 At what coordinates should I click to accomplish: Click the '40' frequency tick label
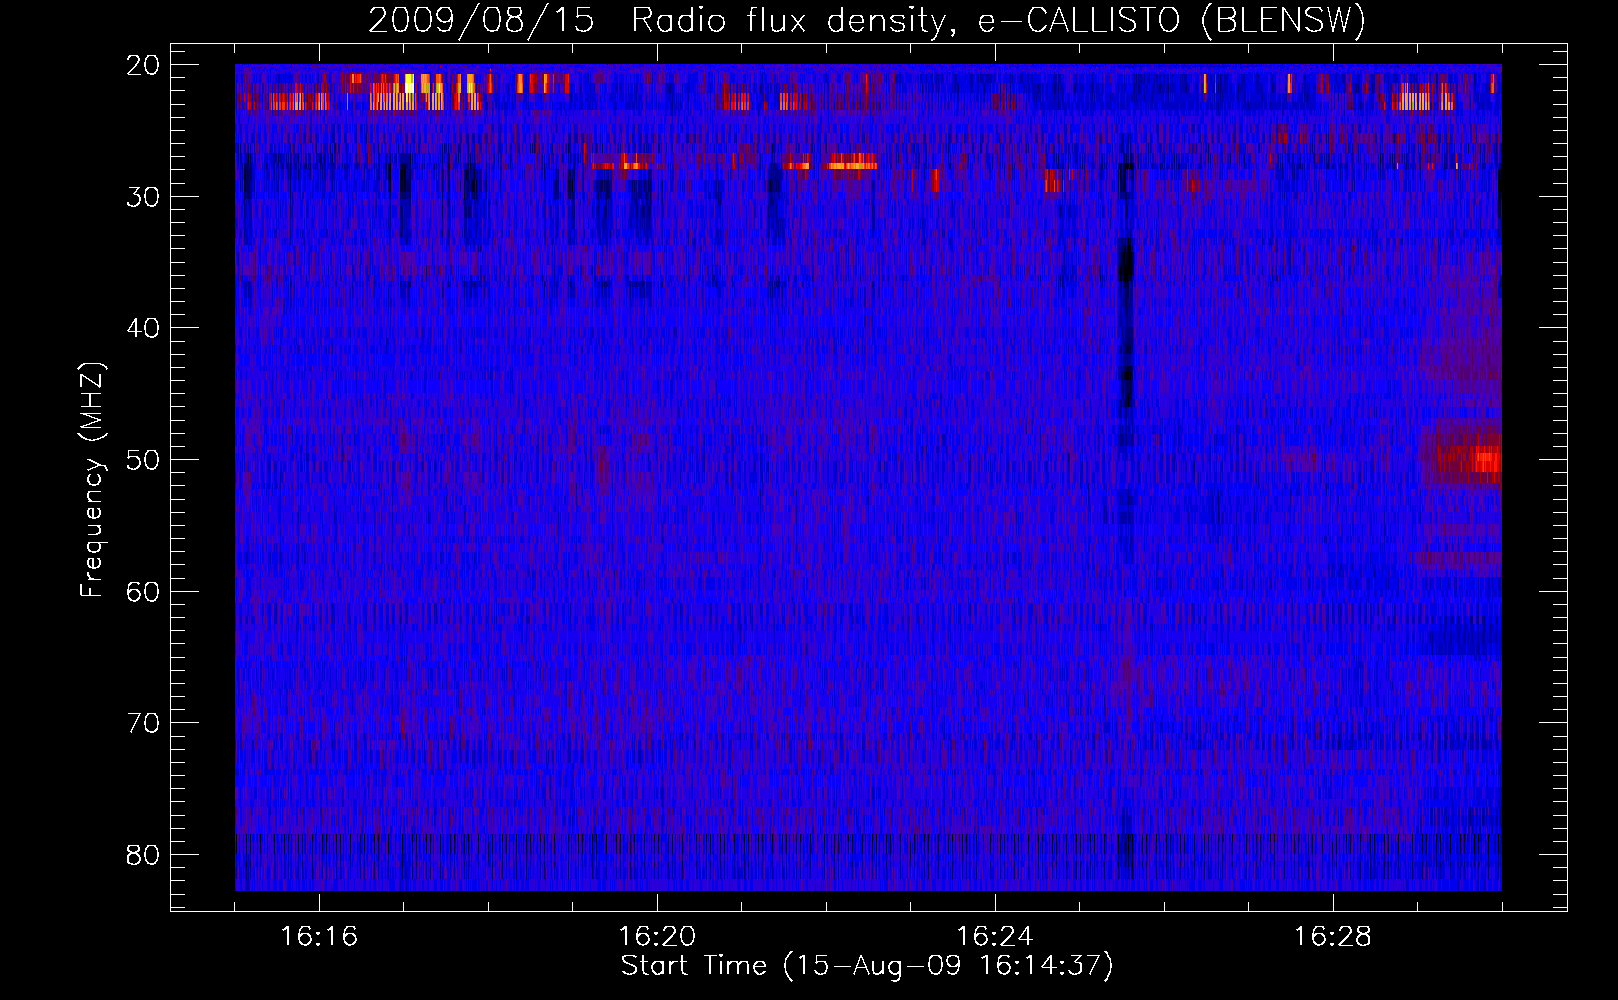tap(144, 328)
